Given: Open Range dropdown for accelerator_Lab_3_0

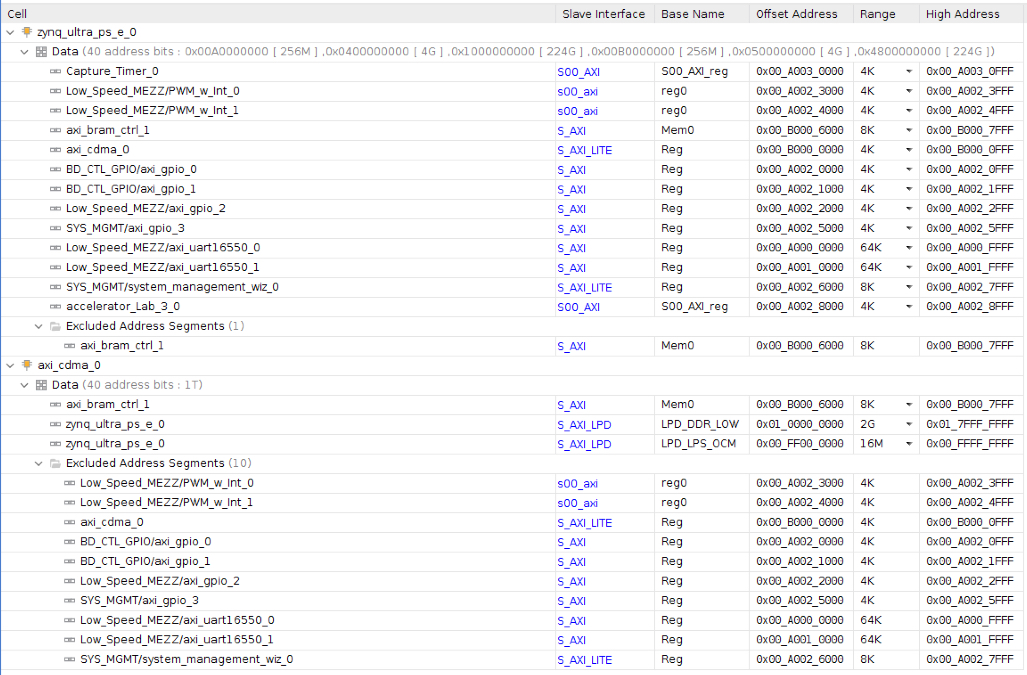Looking at the screenshot, I should (908, 307).
